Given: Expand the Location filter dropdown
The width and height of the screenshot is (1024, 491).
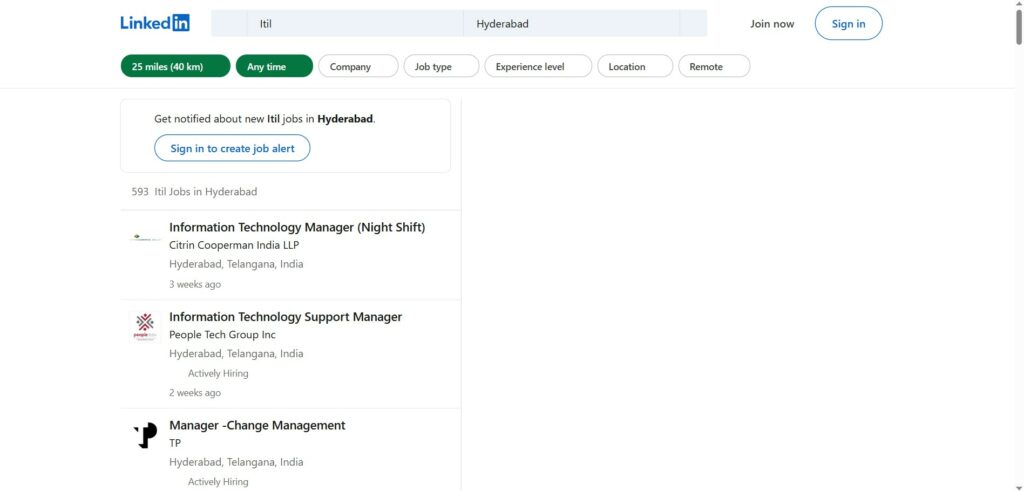Looking at the screenshot, I should point(635,67).
